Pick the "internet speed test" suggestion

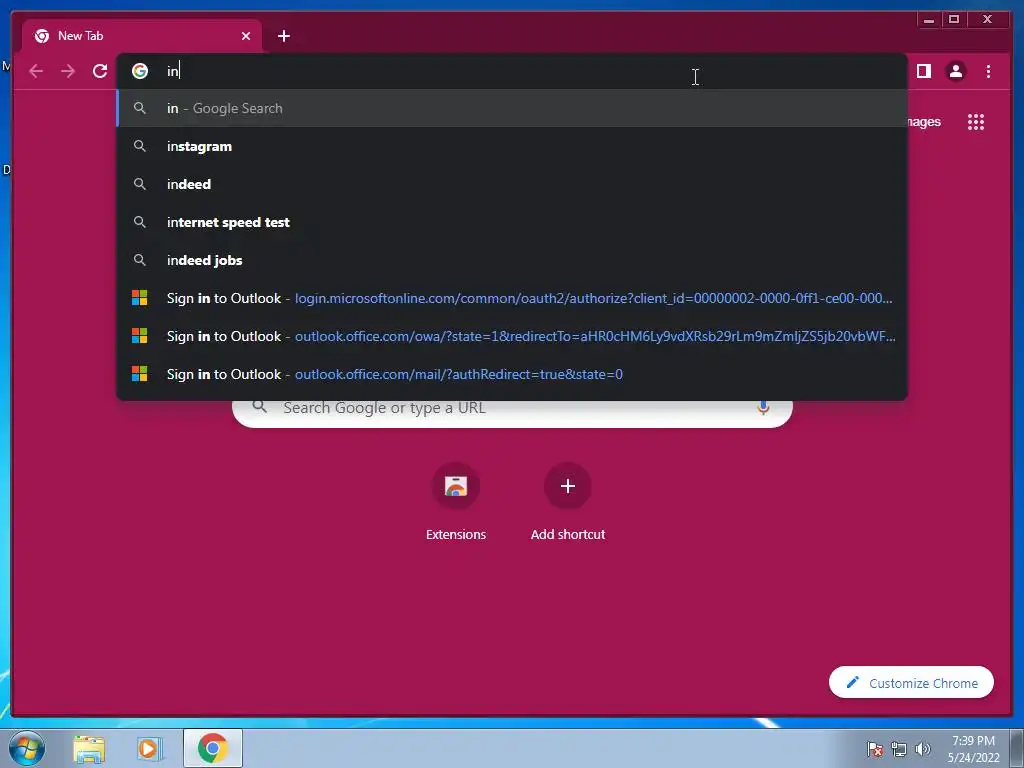coord(512,222)
